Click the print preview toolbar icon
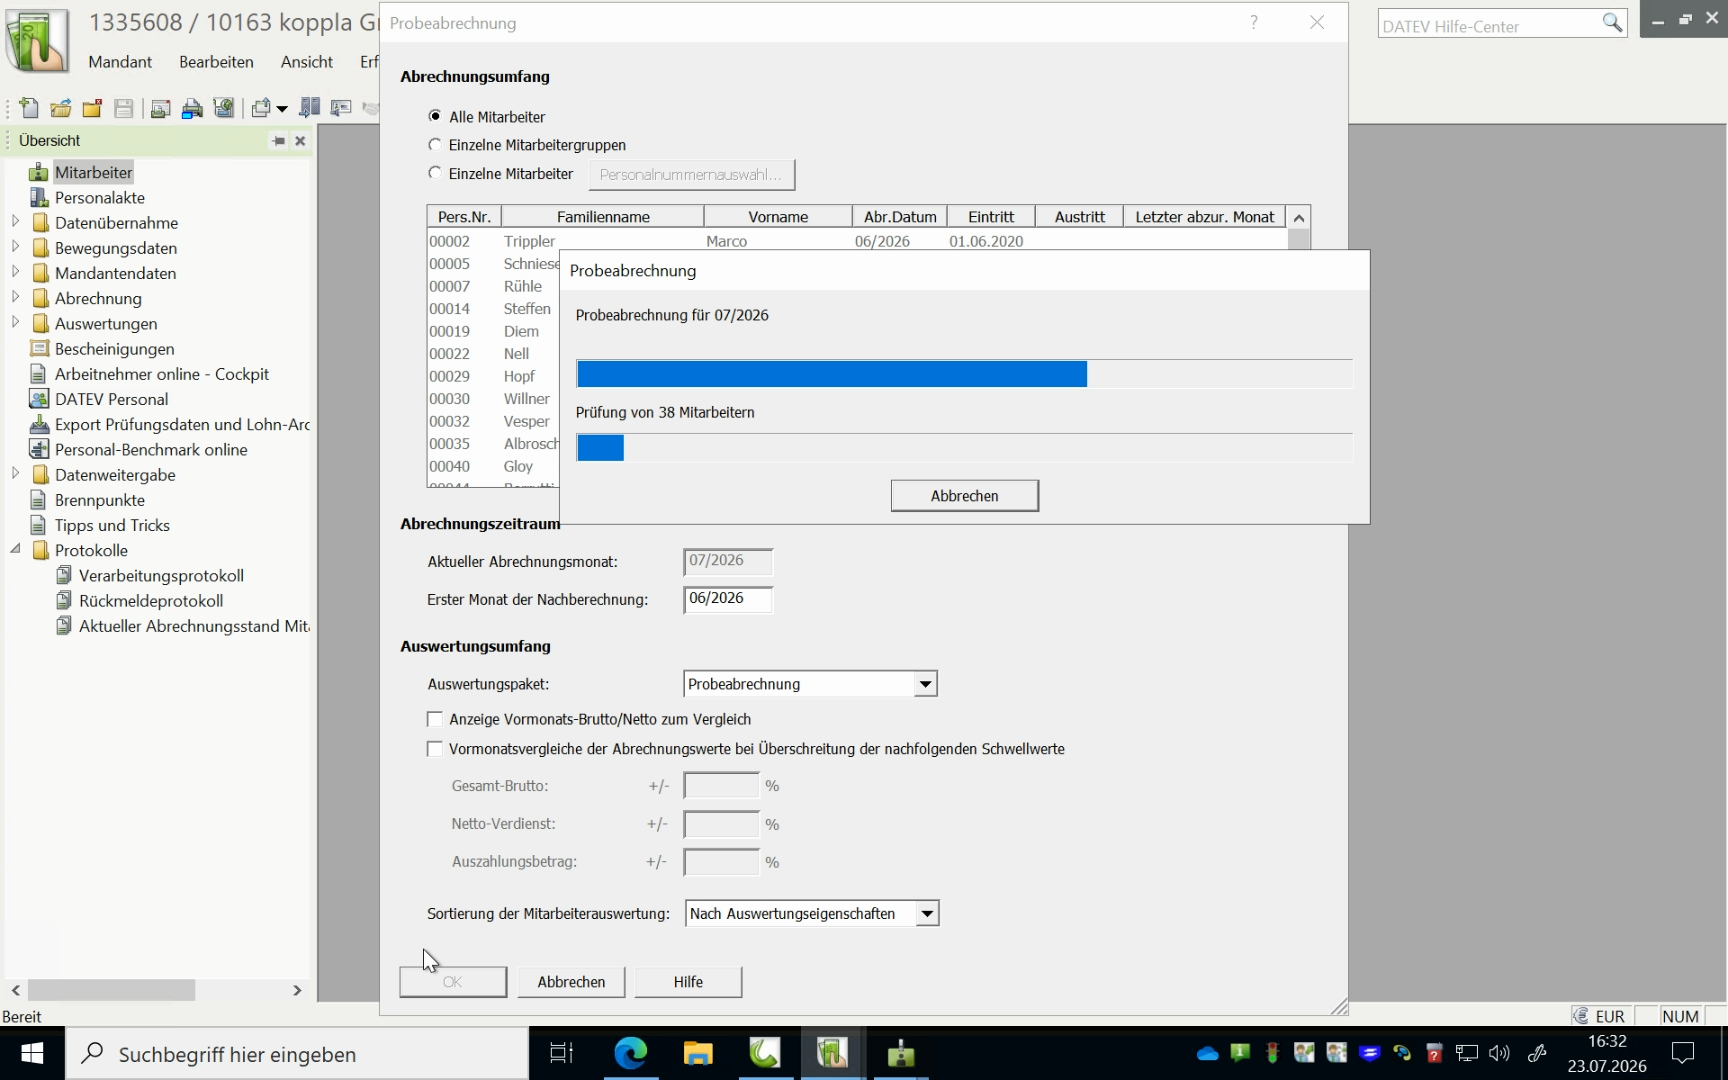Image resolution: width=1728 pixels, height=1080 pixels. [x=160, y=108]
